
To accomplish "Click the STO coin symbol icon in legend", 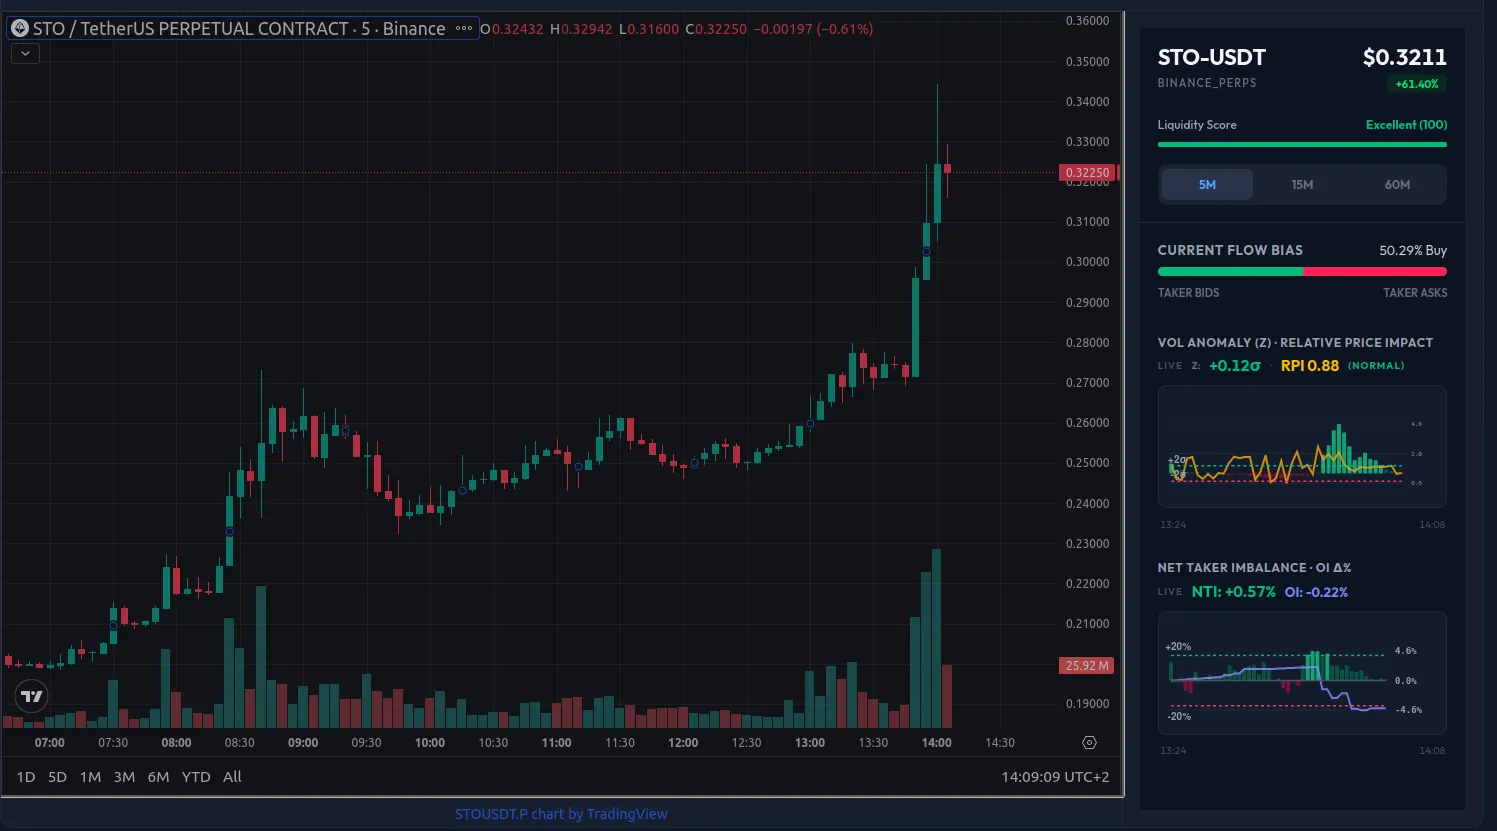I will 19,28.
